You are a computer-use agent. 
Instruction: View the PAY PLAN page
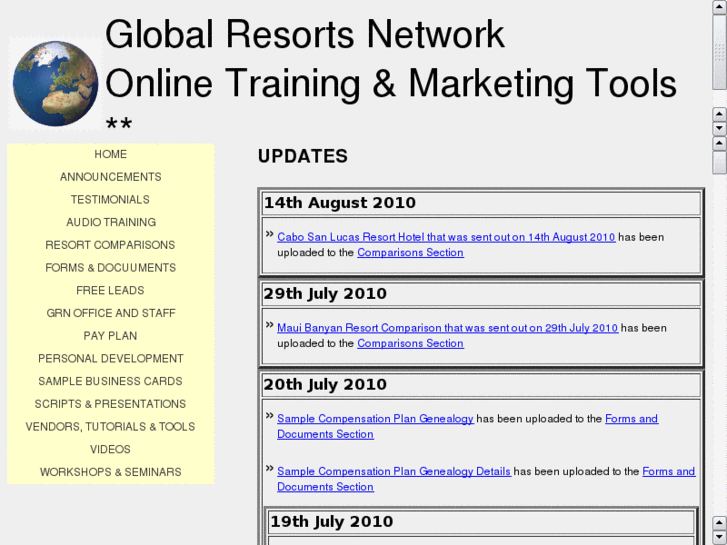pos(110,336)
